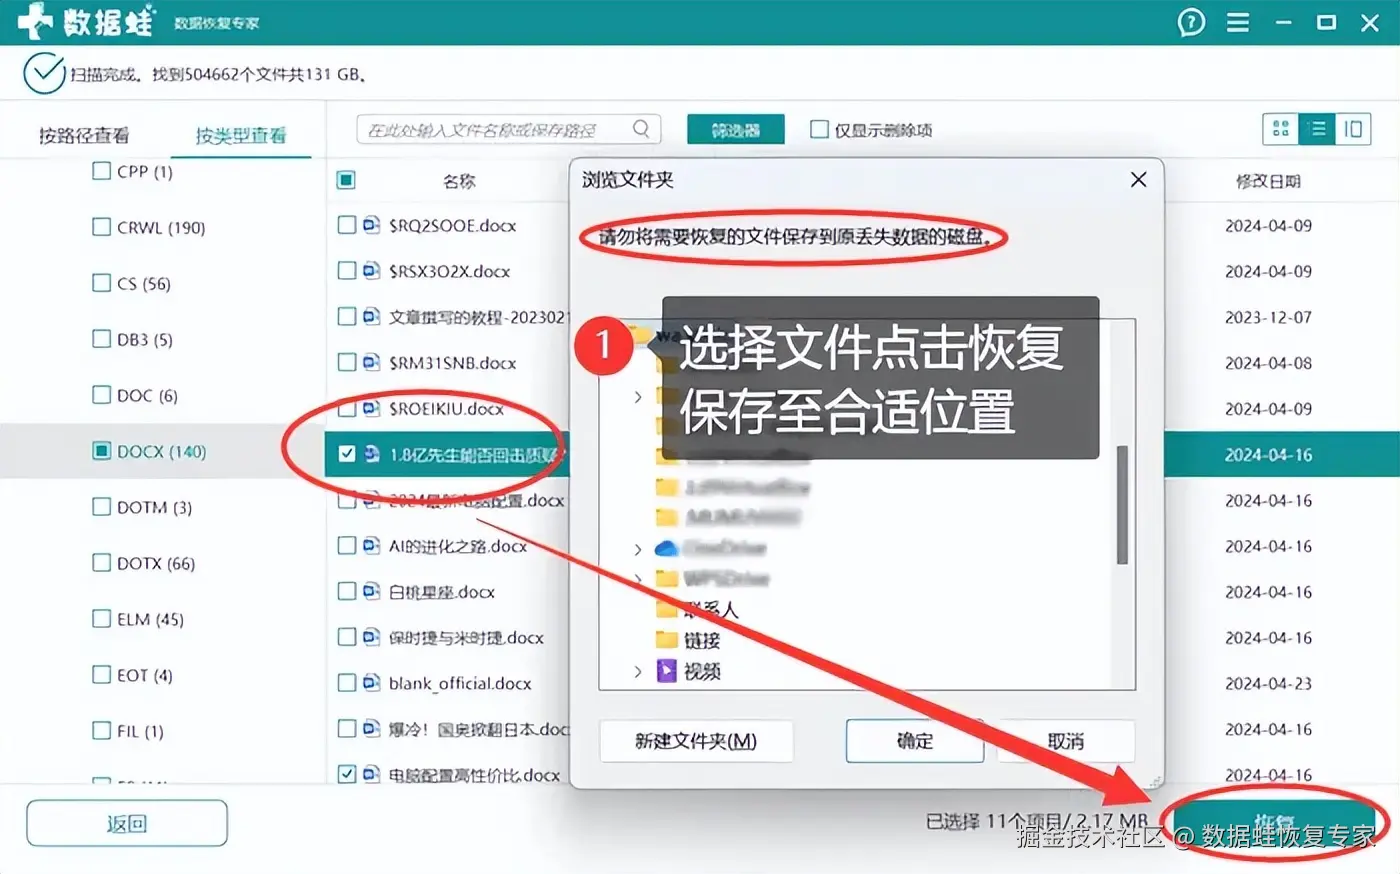Viewport: 1400px width, 874px height.
Task: Switch to preview pane view
Action: 1353,129
